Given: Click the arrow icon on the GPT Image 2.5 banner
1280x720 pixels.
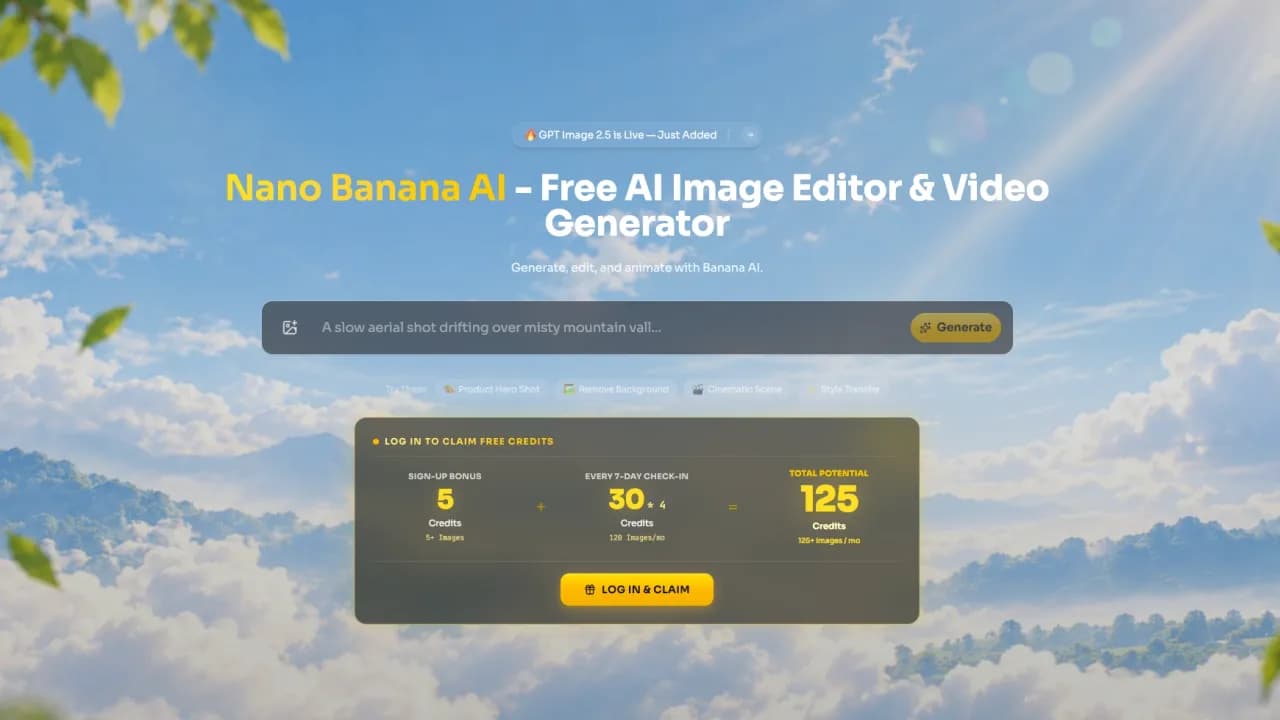Looking at the screenshot, I should 751,135.
